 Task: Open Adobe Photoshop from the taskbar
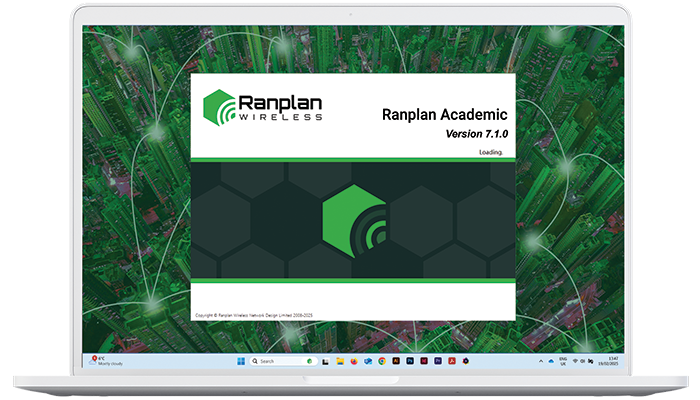tap(410, 361)
